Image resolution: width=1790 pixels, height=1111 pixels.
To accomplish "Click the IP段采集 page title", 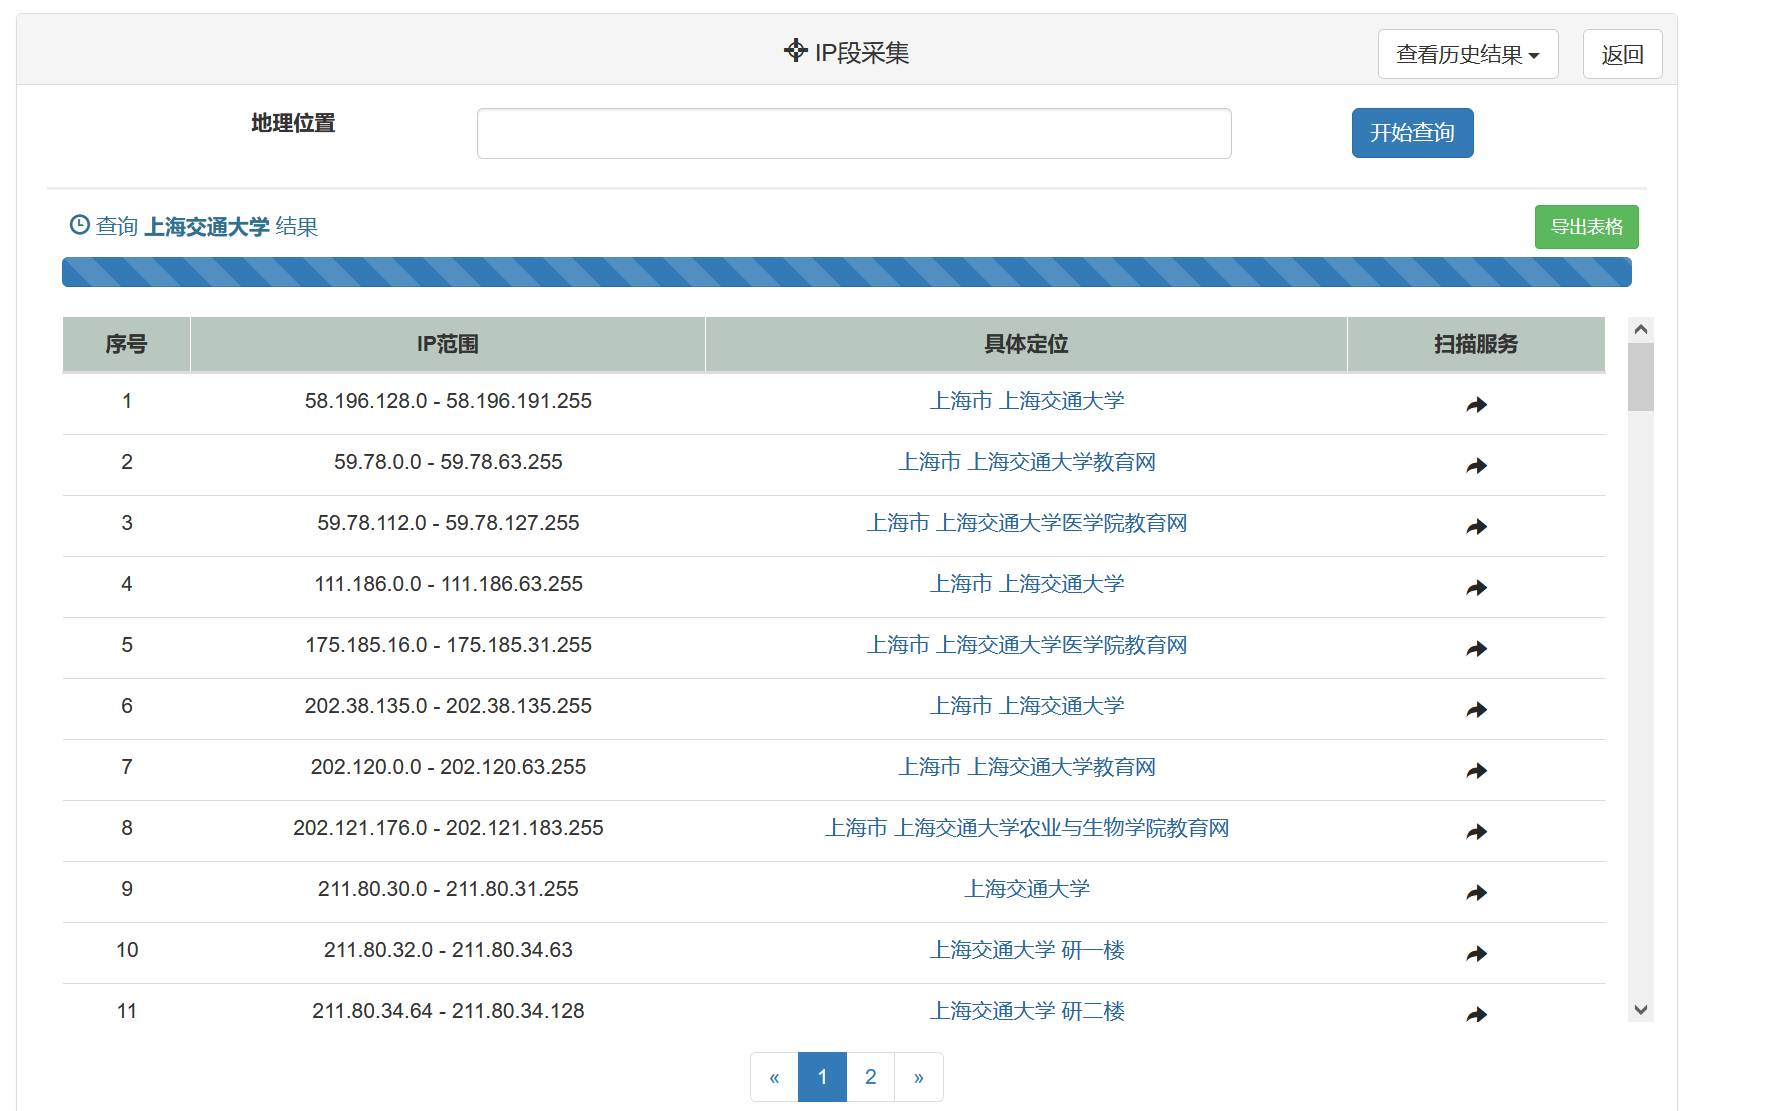I will click(x=861, y=53).
